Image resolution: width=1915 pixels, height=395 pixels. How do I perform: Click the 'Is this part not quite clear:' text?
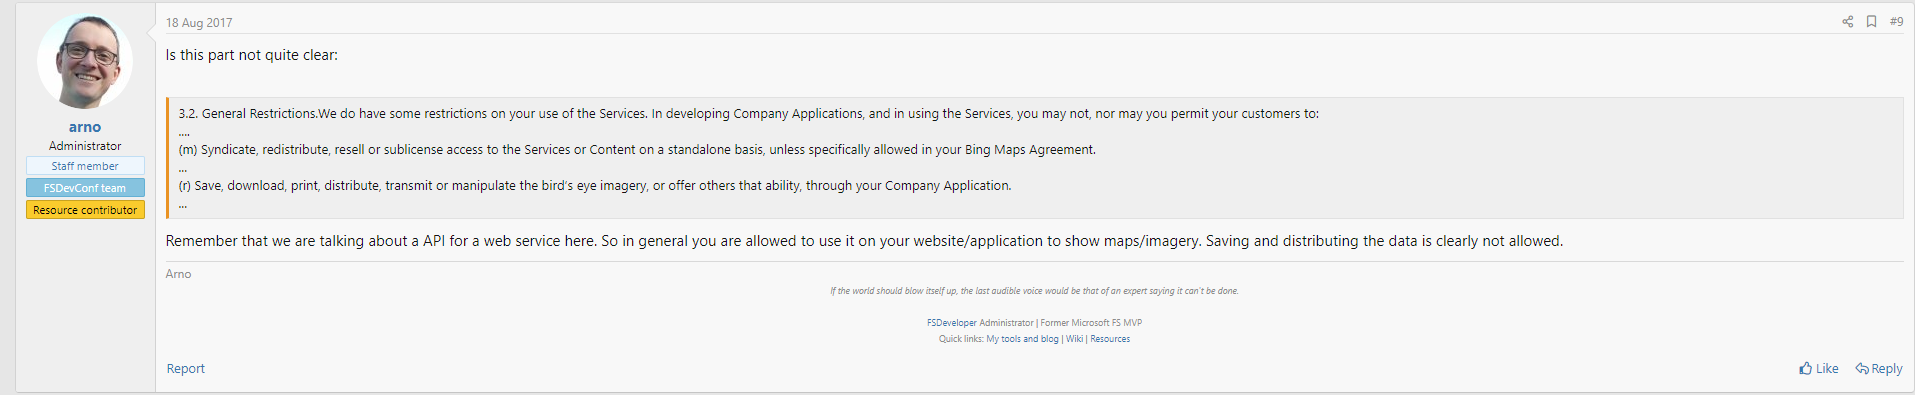pyautogui.click(x=252, y=55)
